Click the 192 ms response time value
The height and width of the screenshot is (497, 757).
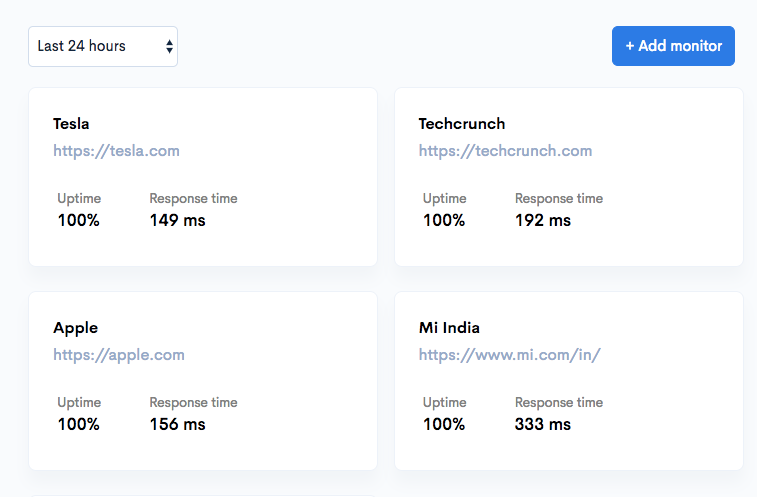[543, 220]
